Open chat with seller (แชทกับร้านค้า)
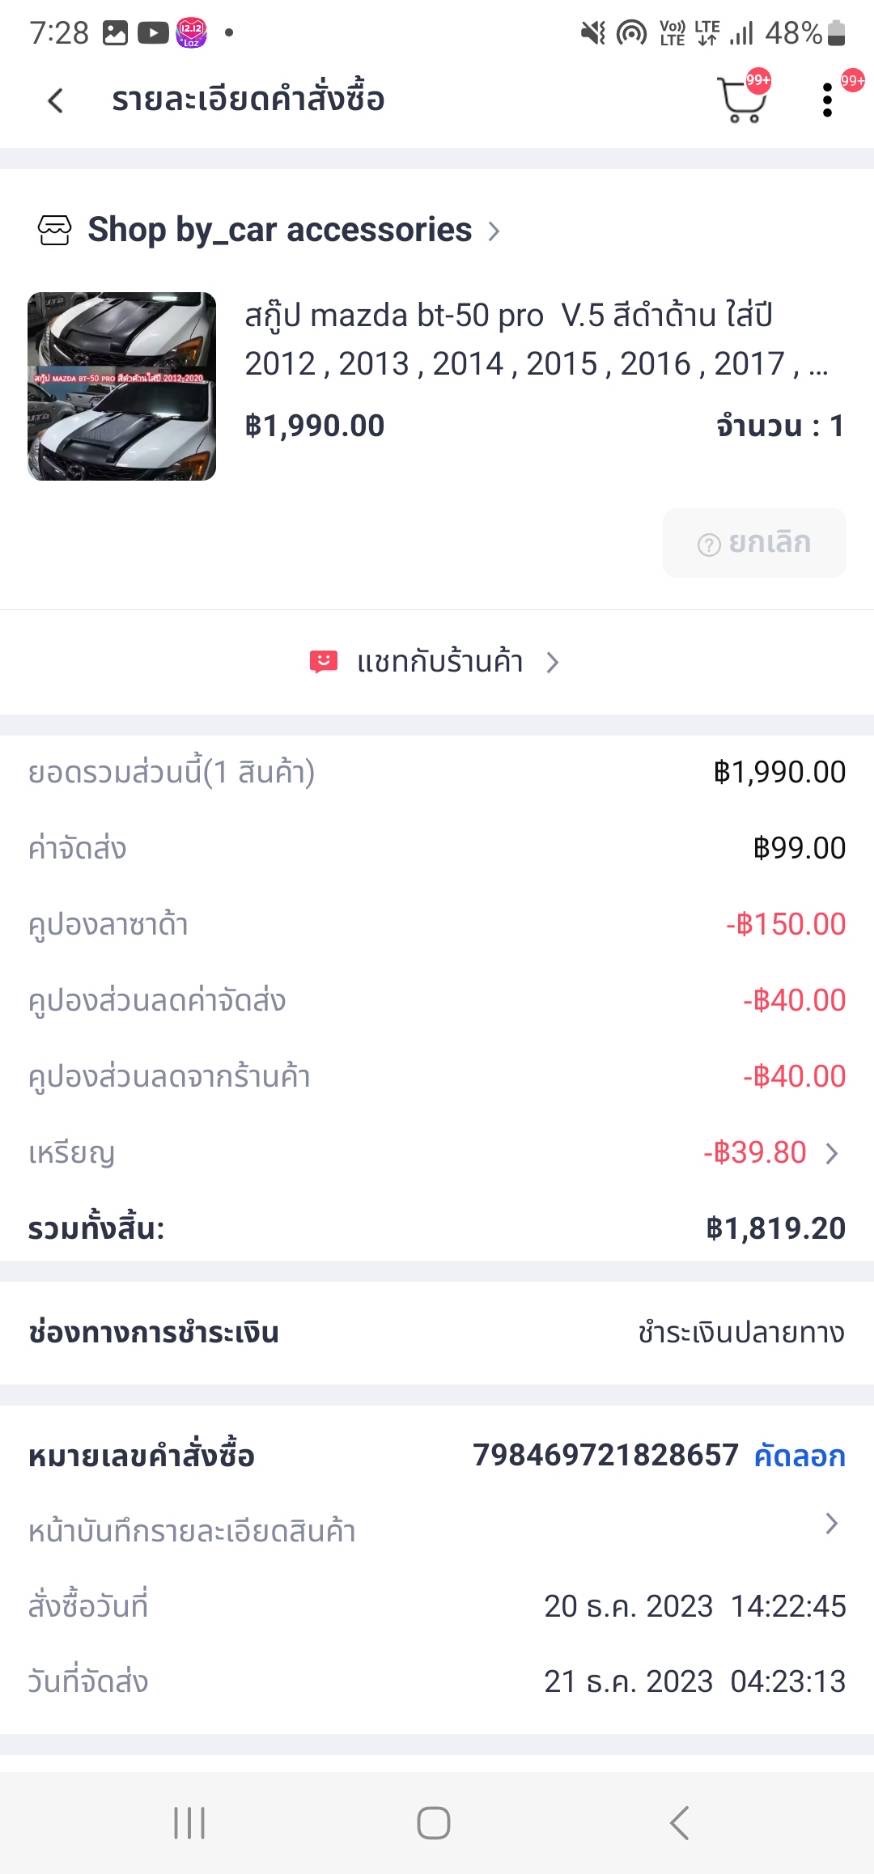Screen dimensions: 874x1874 [440, 662]
